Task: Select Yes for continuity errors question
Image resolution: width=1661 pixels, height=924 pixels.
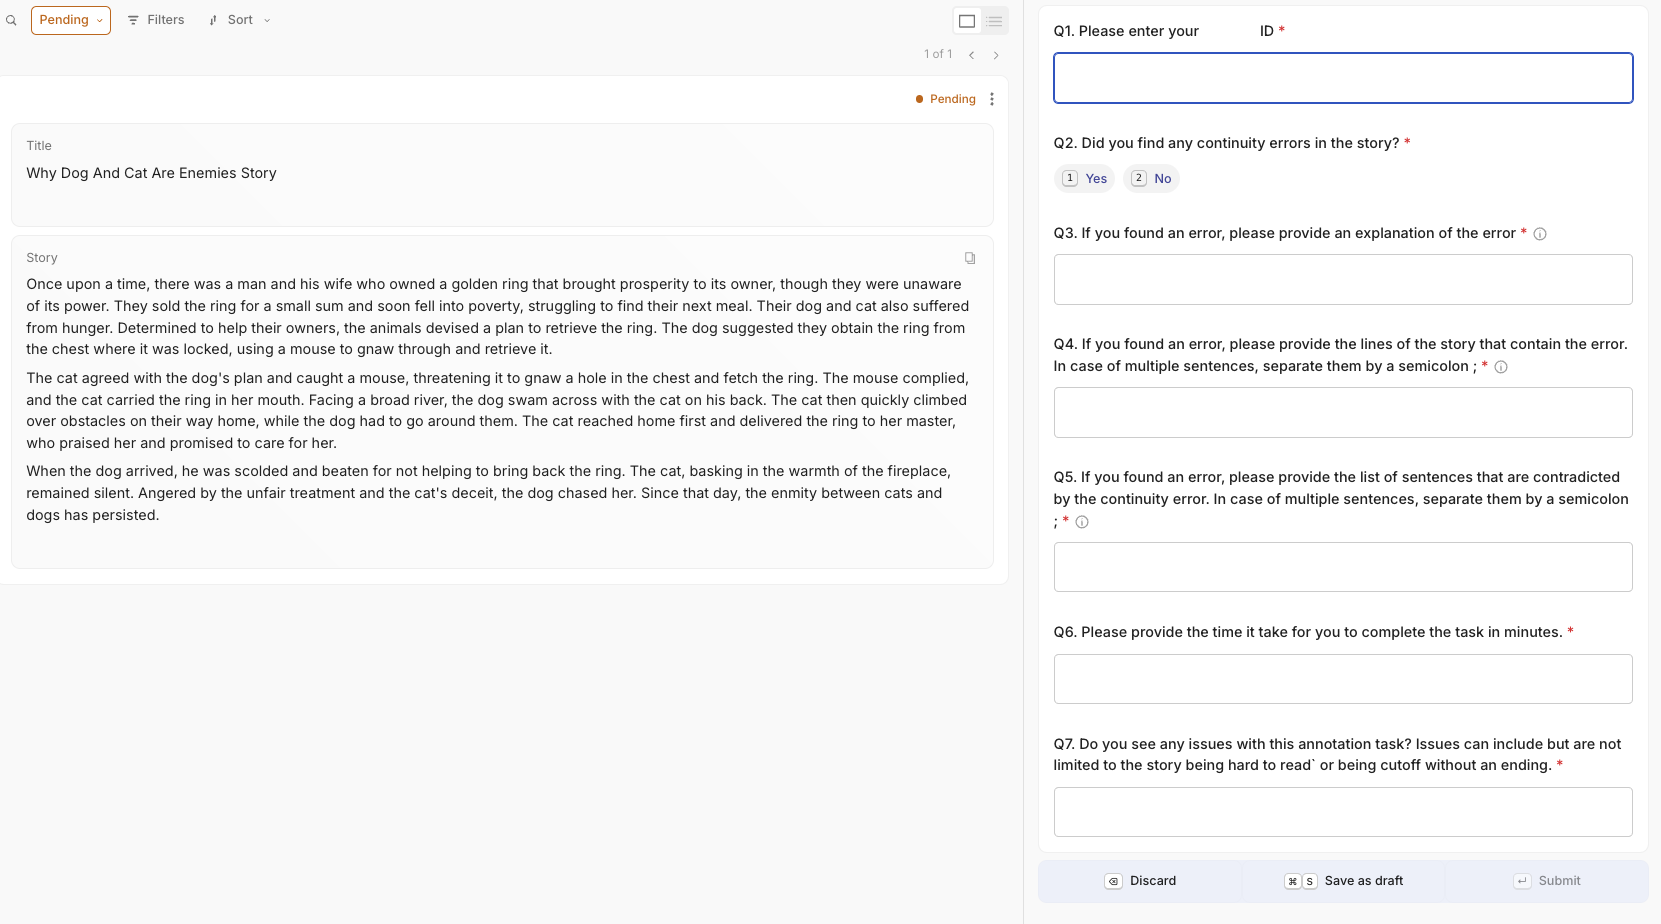Action: pyautogui.click(x=1085, y=179)
